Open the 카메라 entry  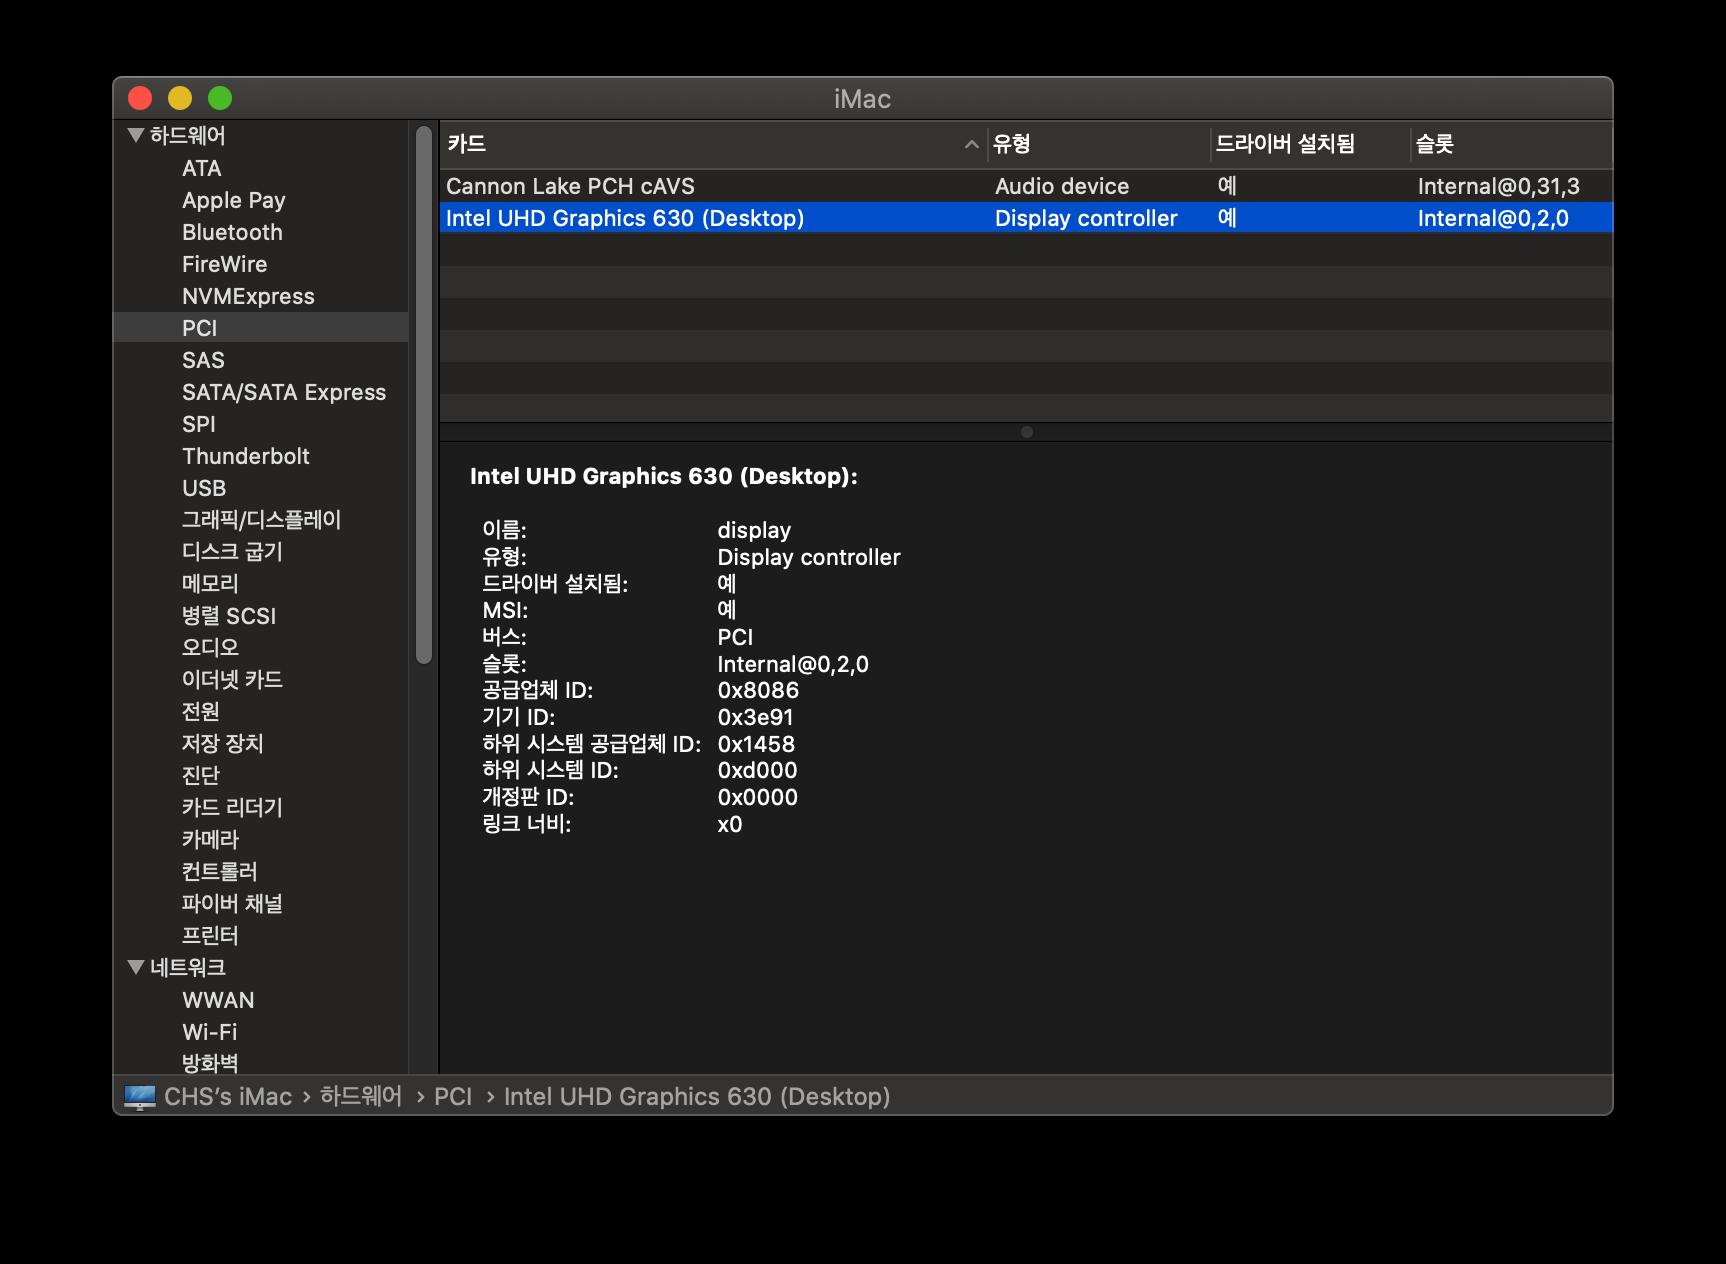coord(210,840)
